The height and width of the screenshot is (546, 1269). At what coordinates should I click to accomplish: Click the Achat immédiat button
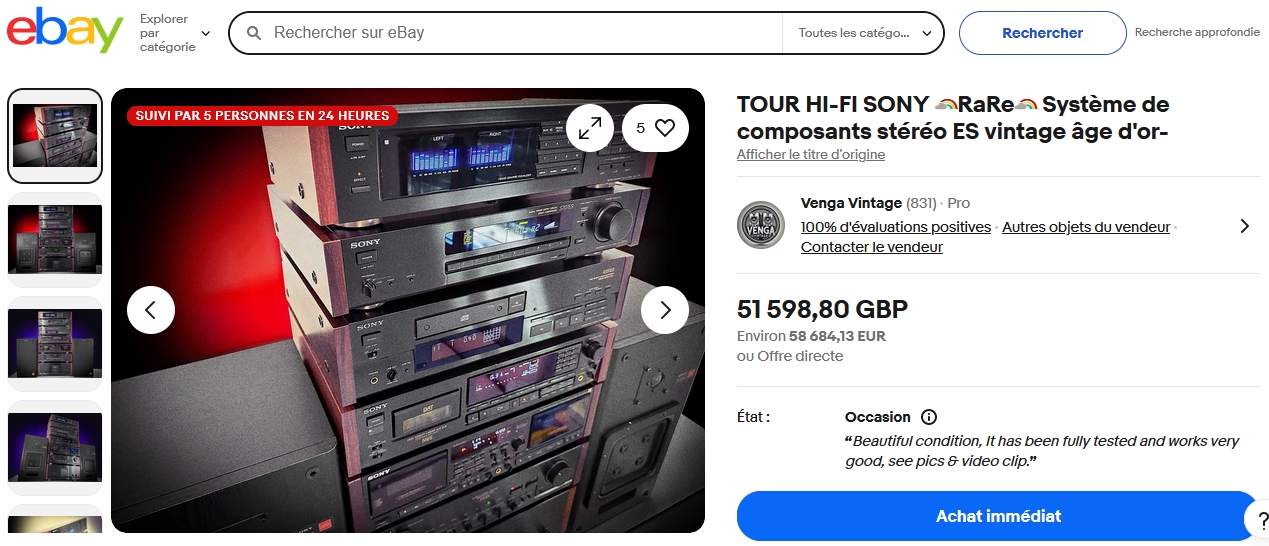[998, 516]
